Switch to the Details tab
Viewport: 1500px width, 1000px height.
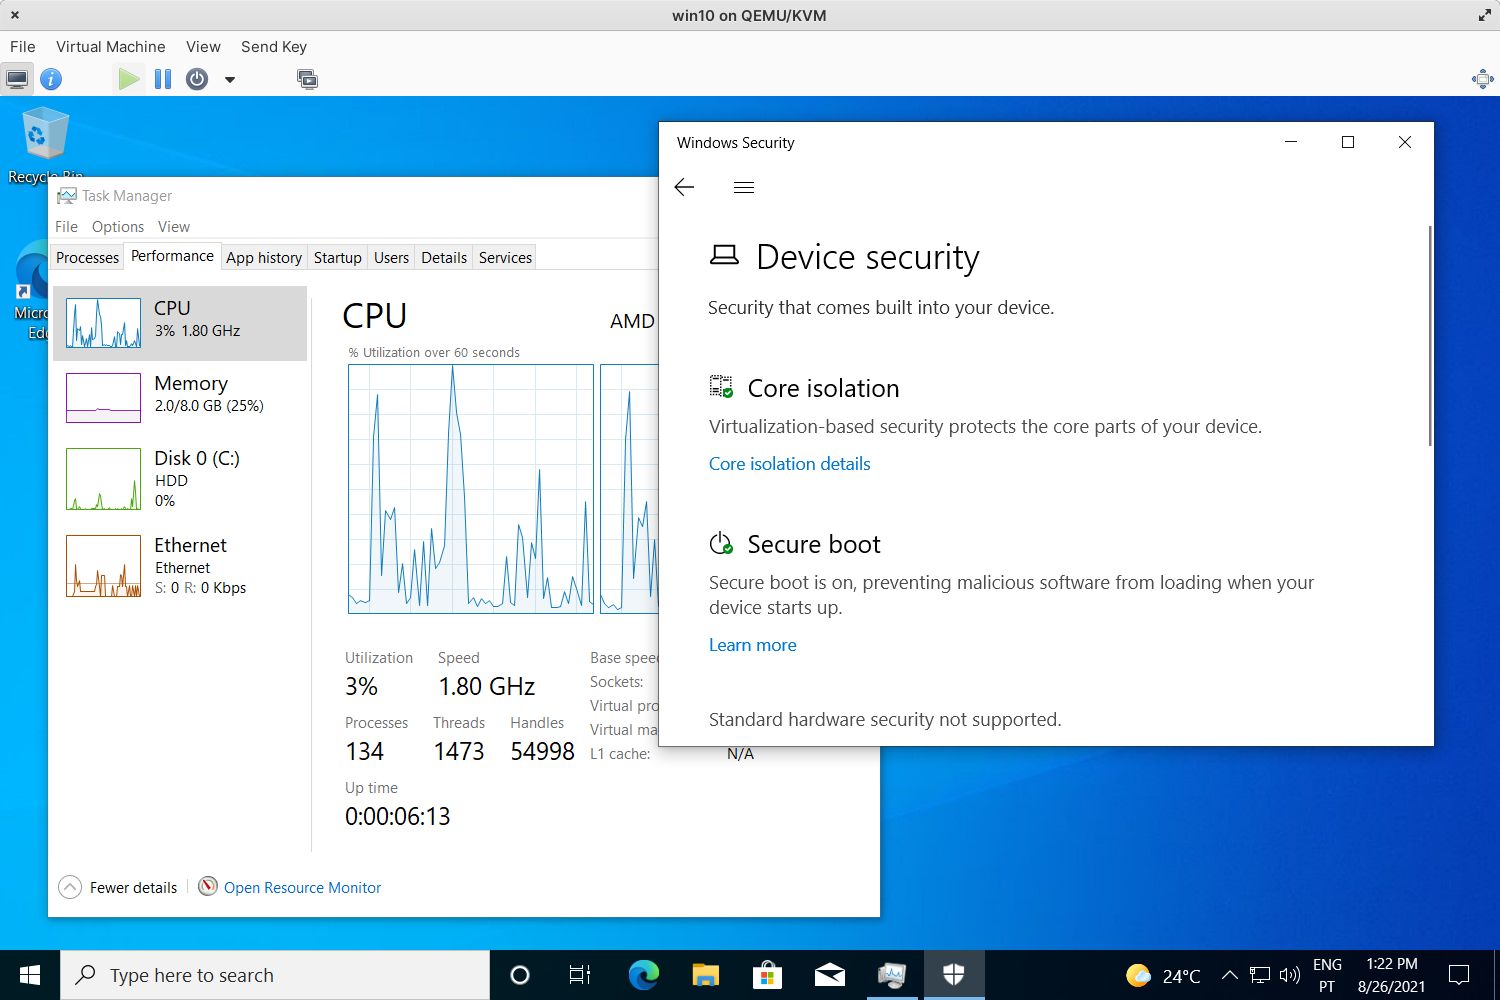[x=444, y=258]
